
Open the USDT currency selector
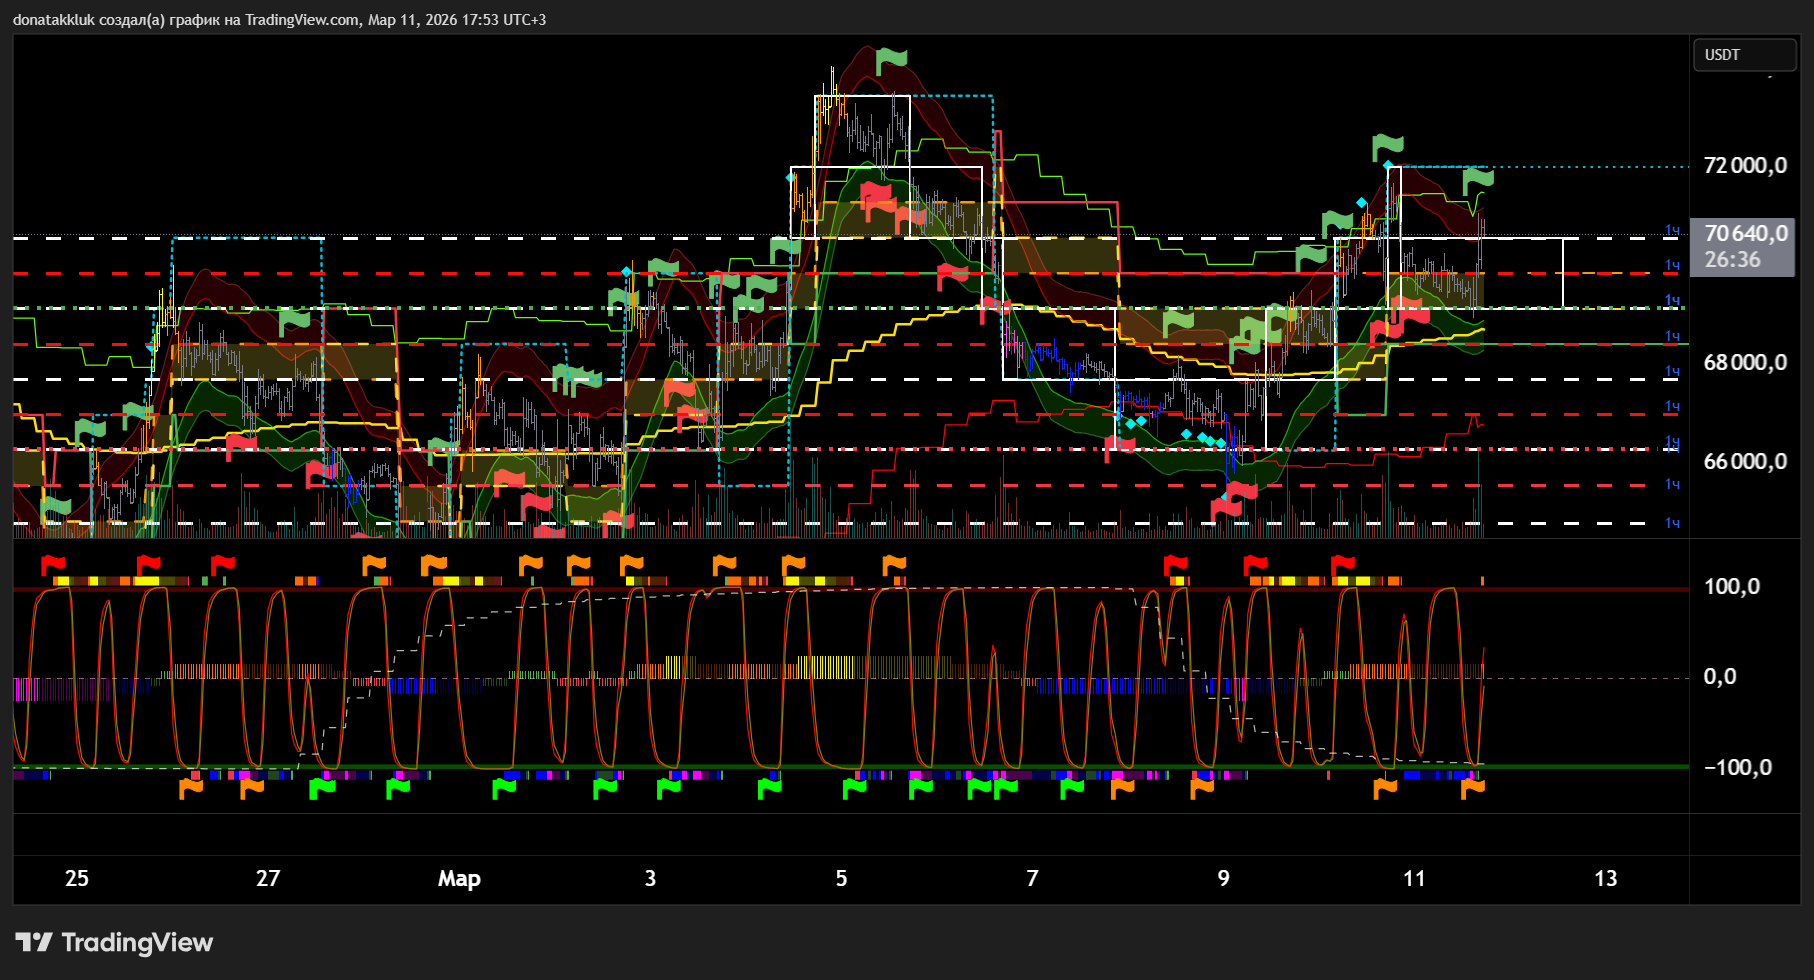(1743, 55)
